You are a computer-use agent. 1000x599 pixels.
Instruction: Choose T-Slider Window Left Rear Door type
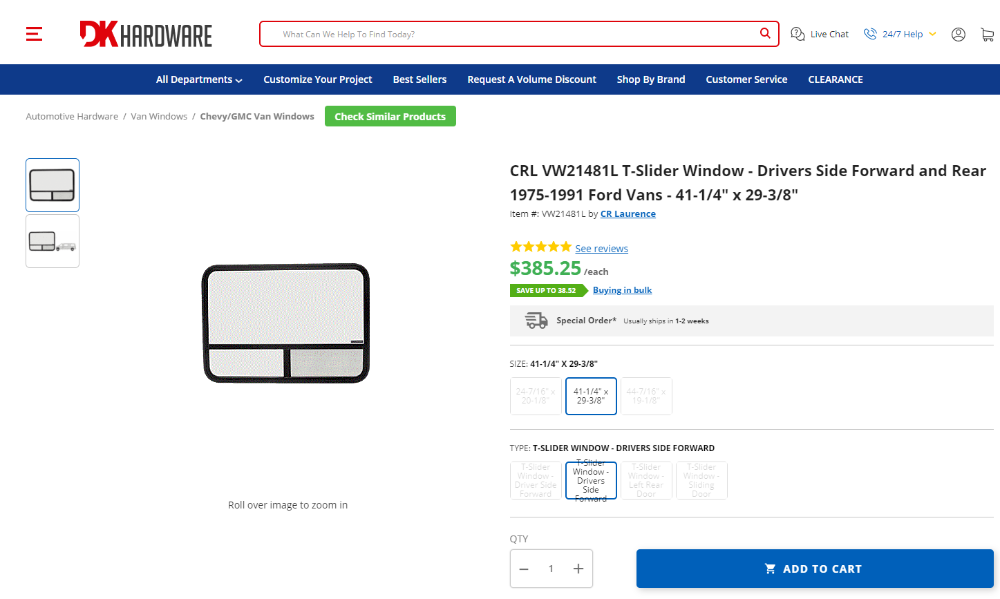646,480
